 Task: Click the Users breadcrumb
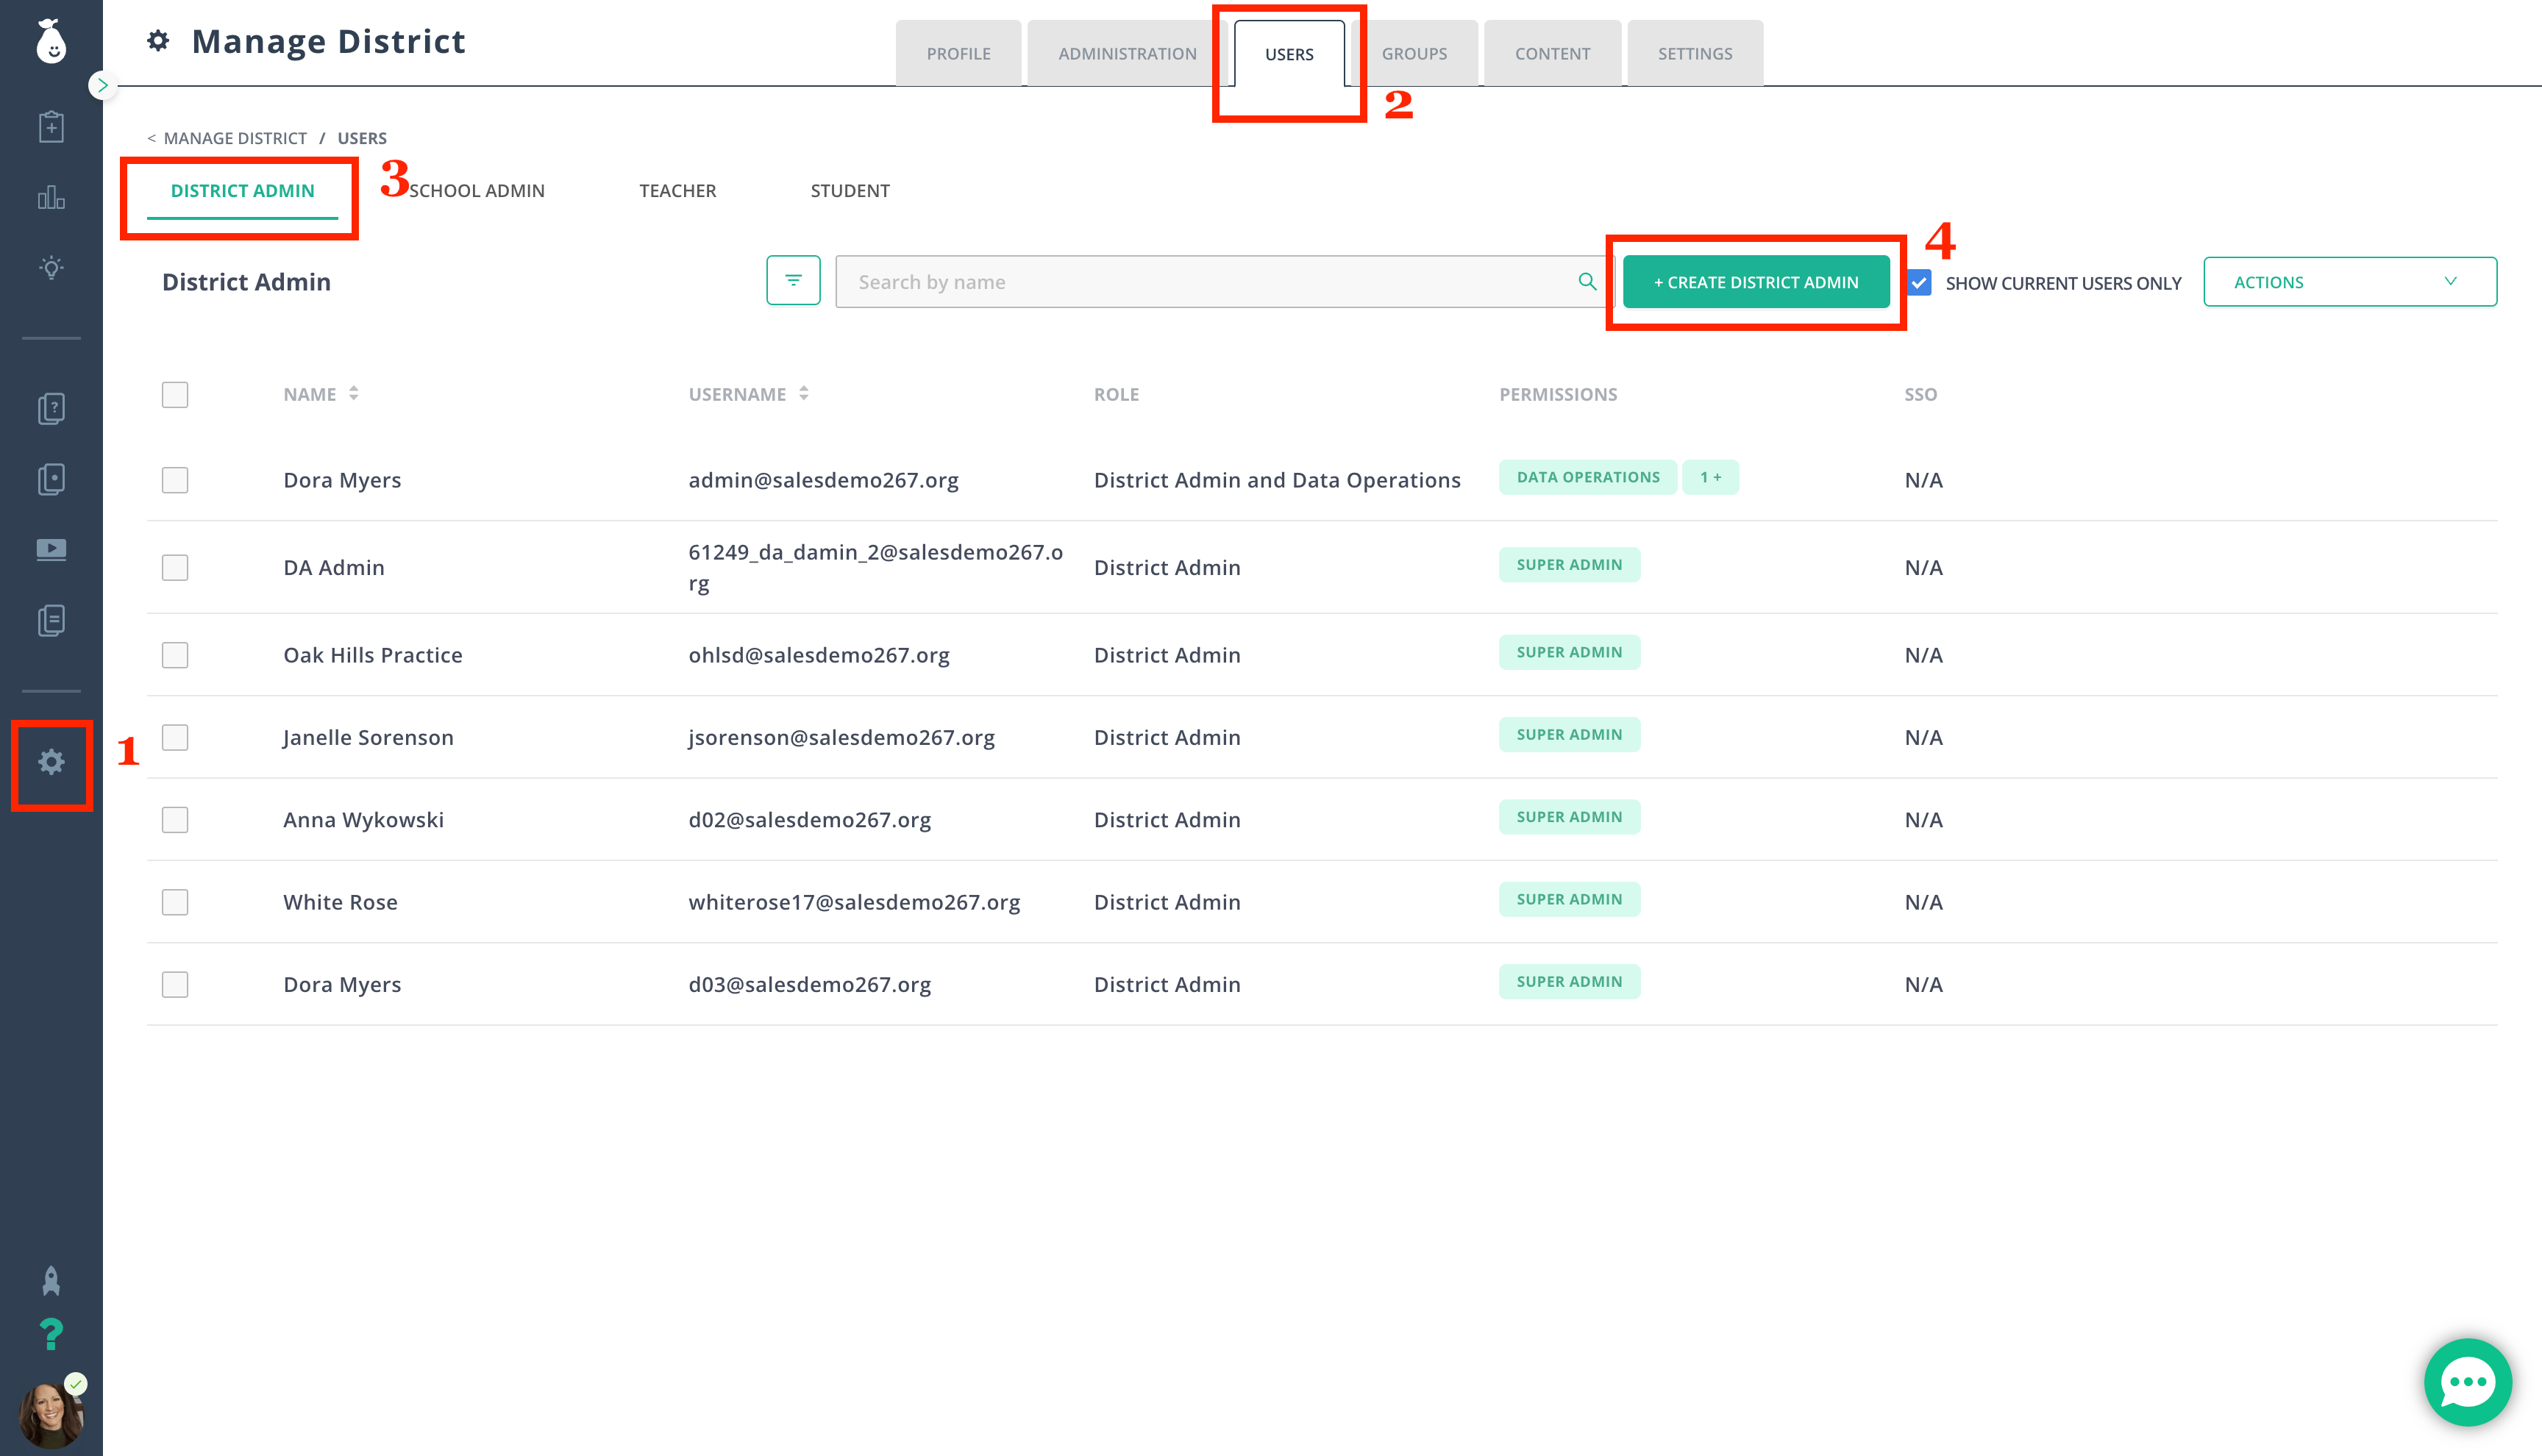coord(362,138)
